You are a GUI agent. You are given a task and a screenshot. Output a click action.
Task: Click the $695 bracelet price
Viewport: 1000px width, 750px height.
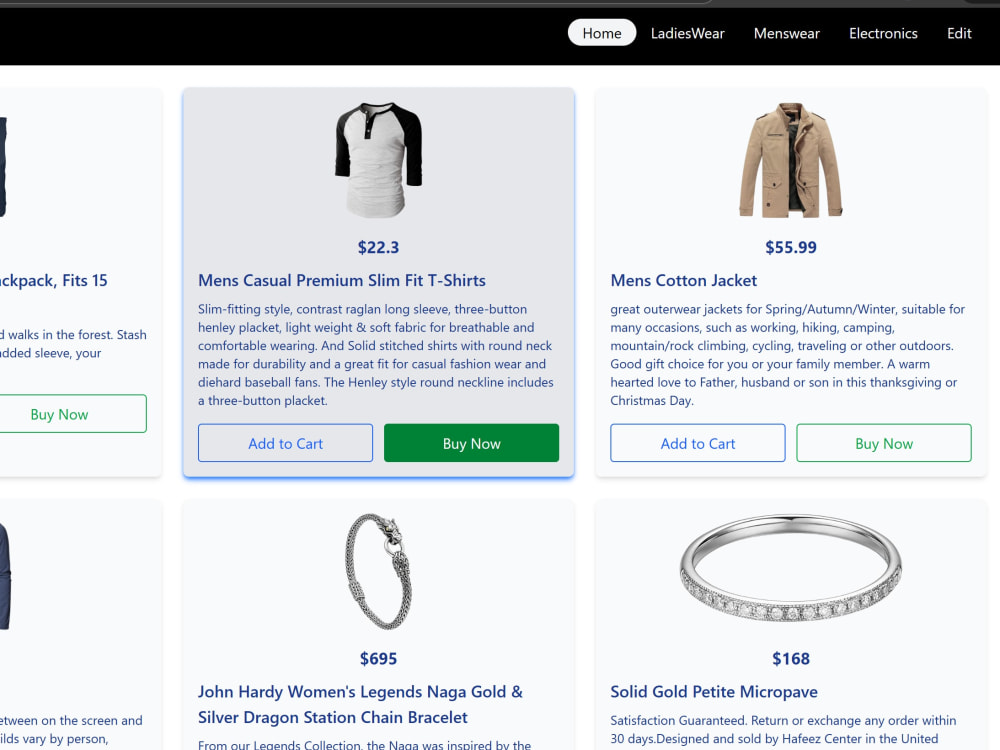point(378,659)
